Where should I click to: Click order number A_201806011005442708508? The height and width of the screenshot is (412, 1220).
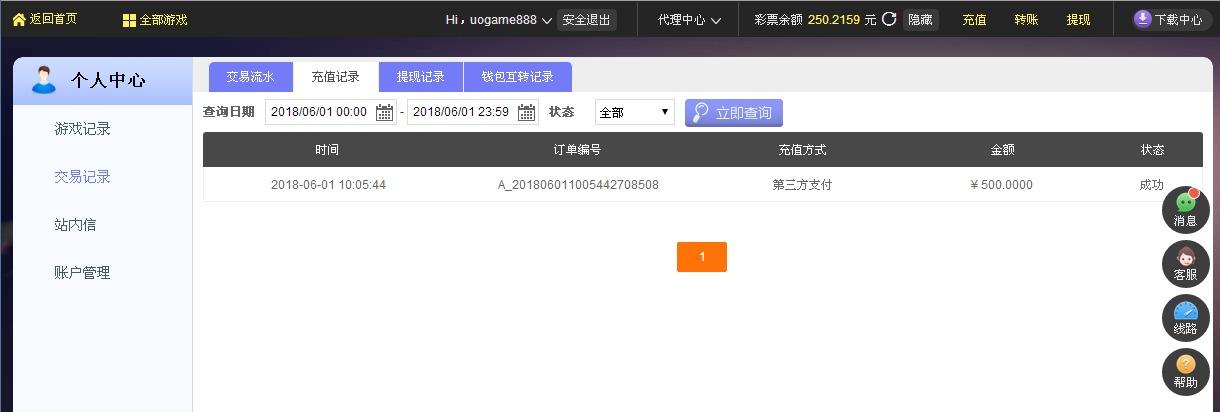pos(578,185)
